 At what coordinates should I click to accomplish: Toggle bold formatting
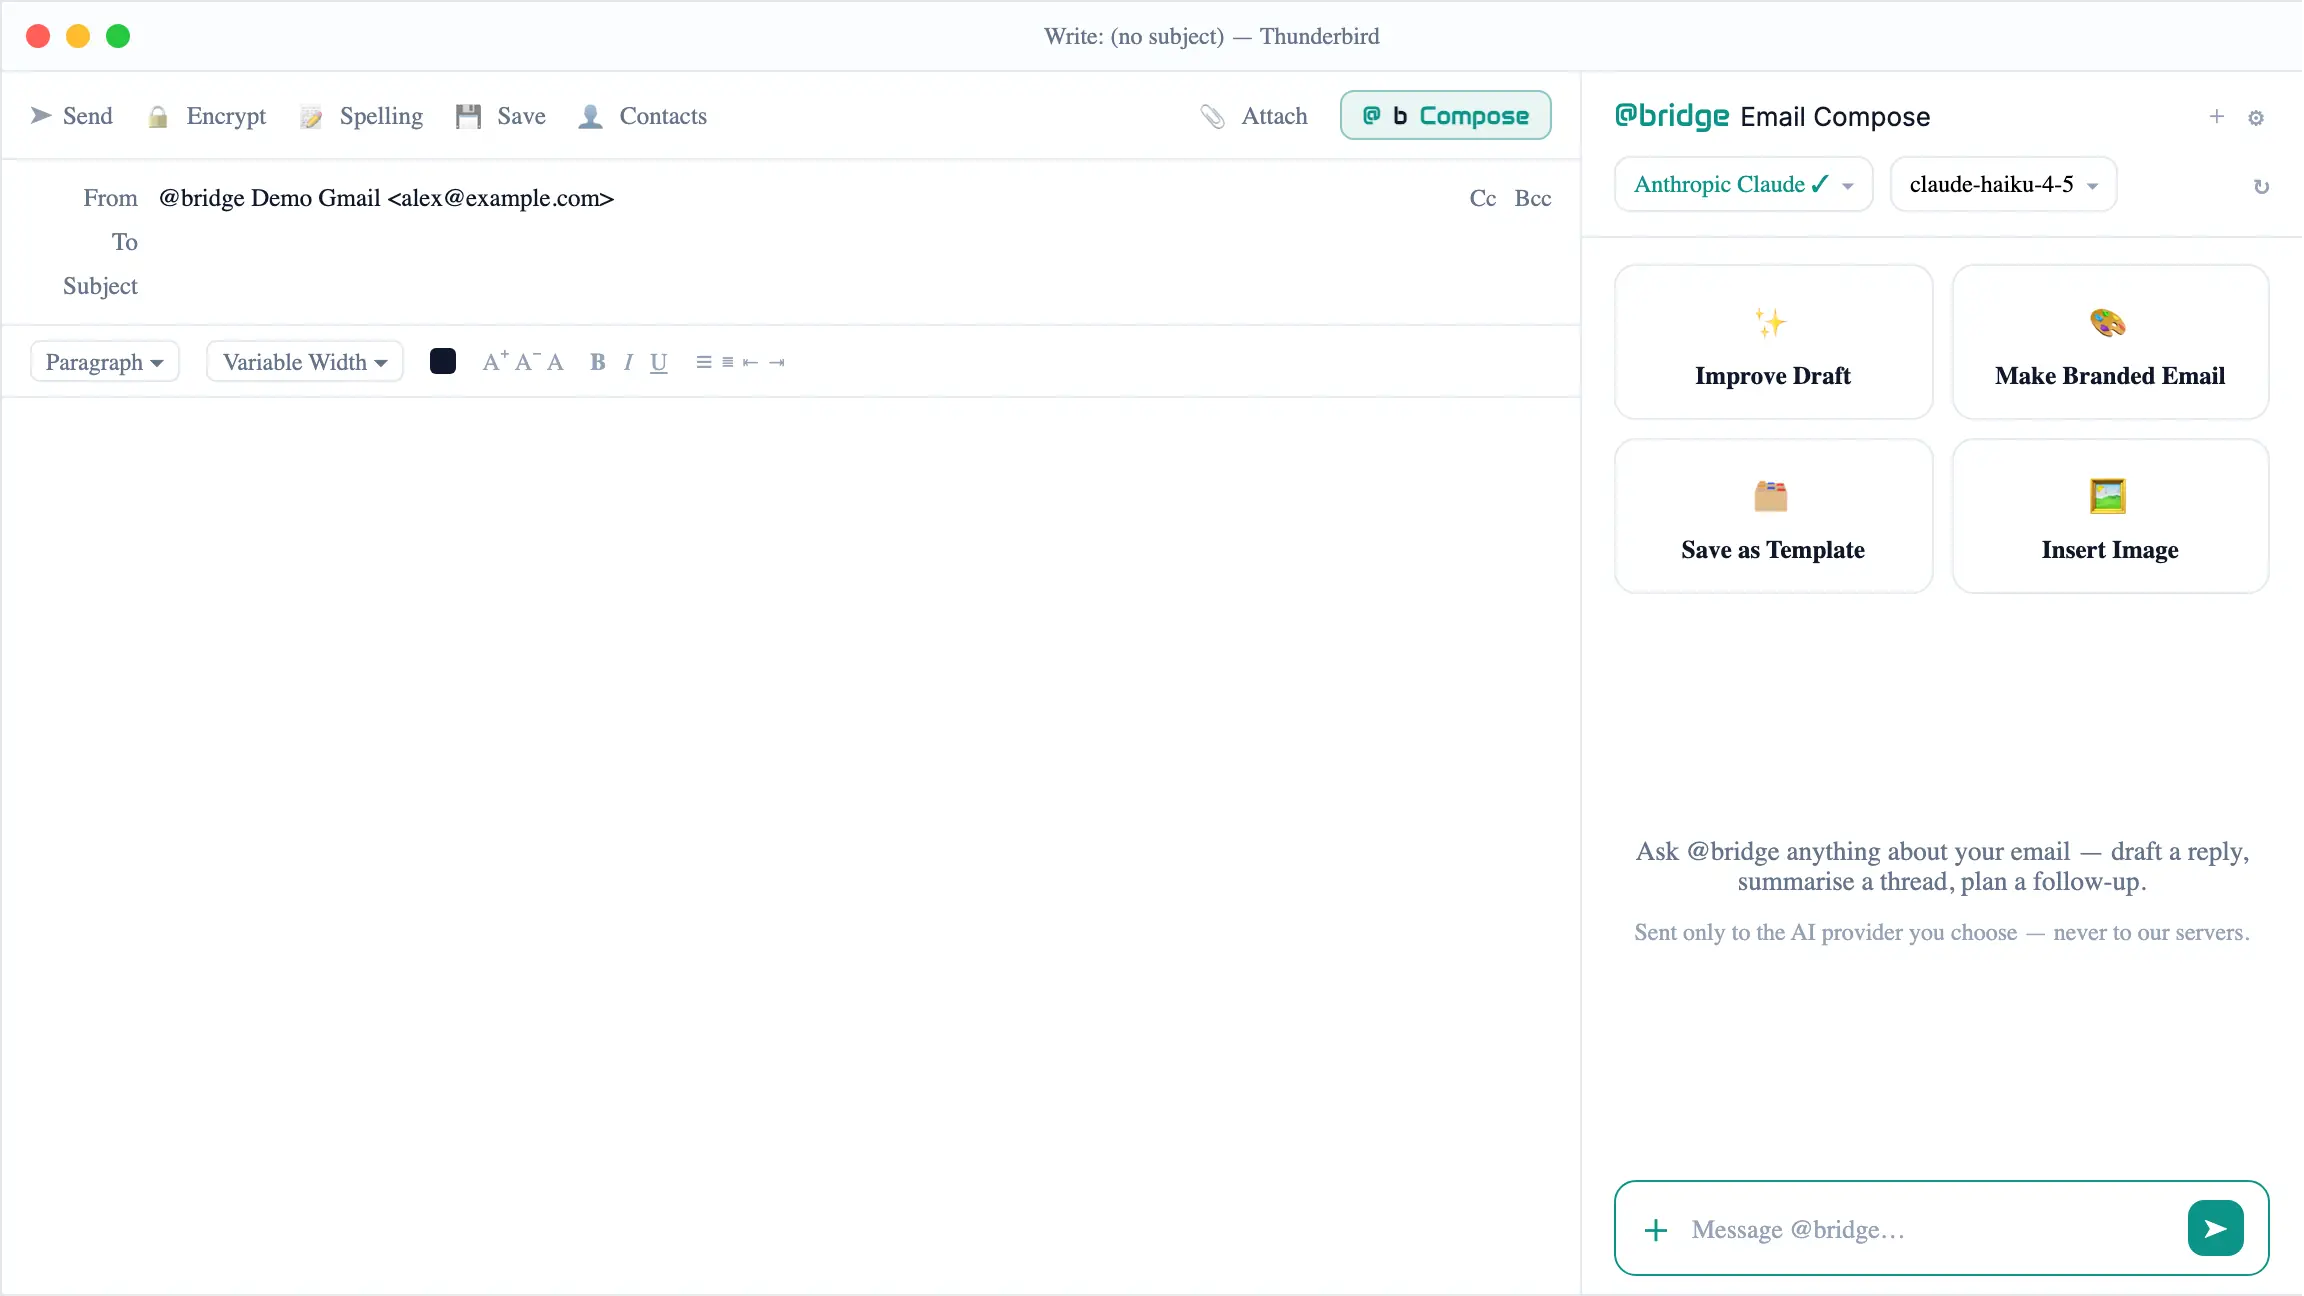tap(598, 362)
